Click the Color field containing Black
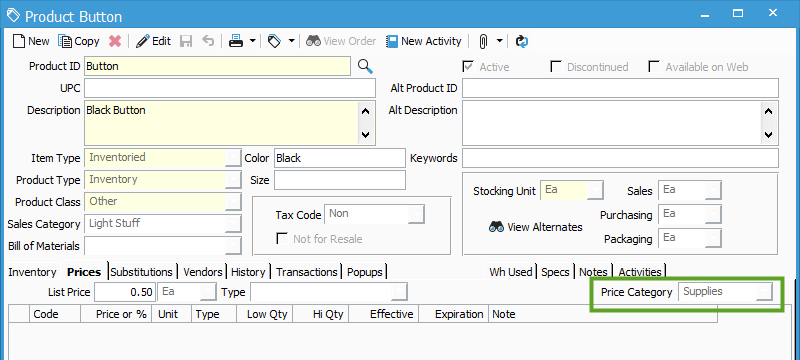Screen dimensions: 800x360 (340, 158)
